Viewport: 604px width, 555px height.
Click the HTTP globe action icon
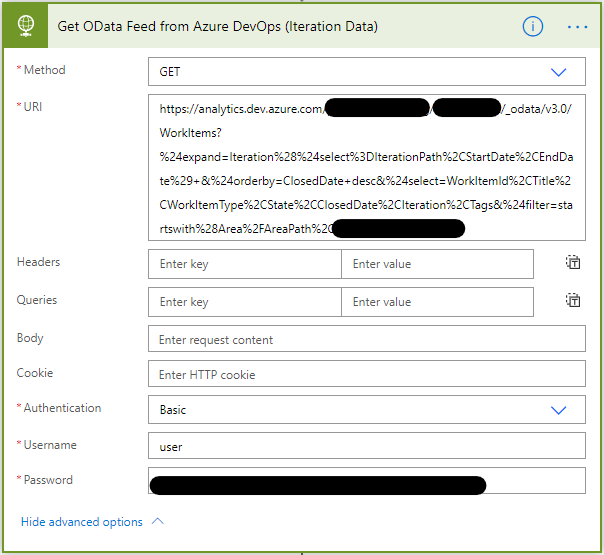(x=25, y=26)
